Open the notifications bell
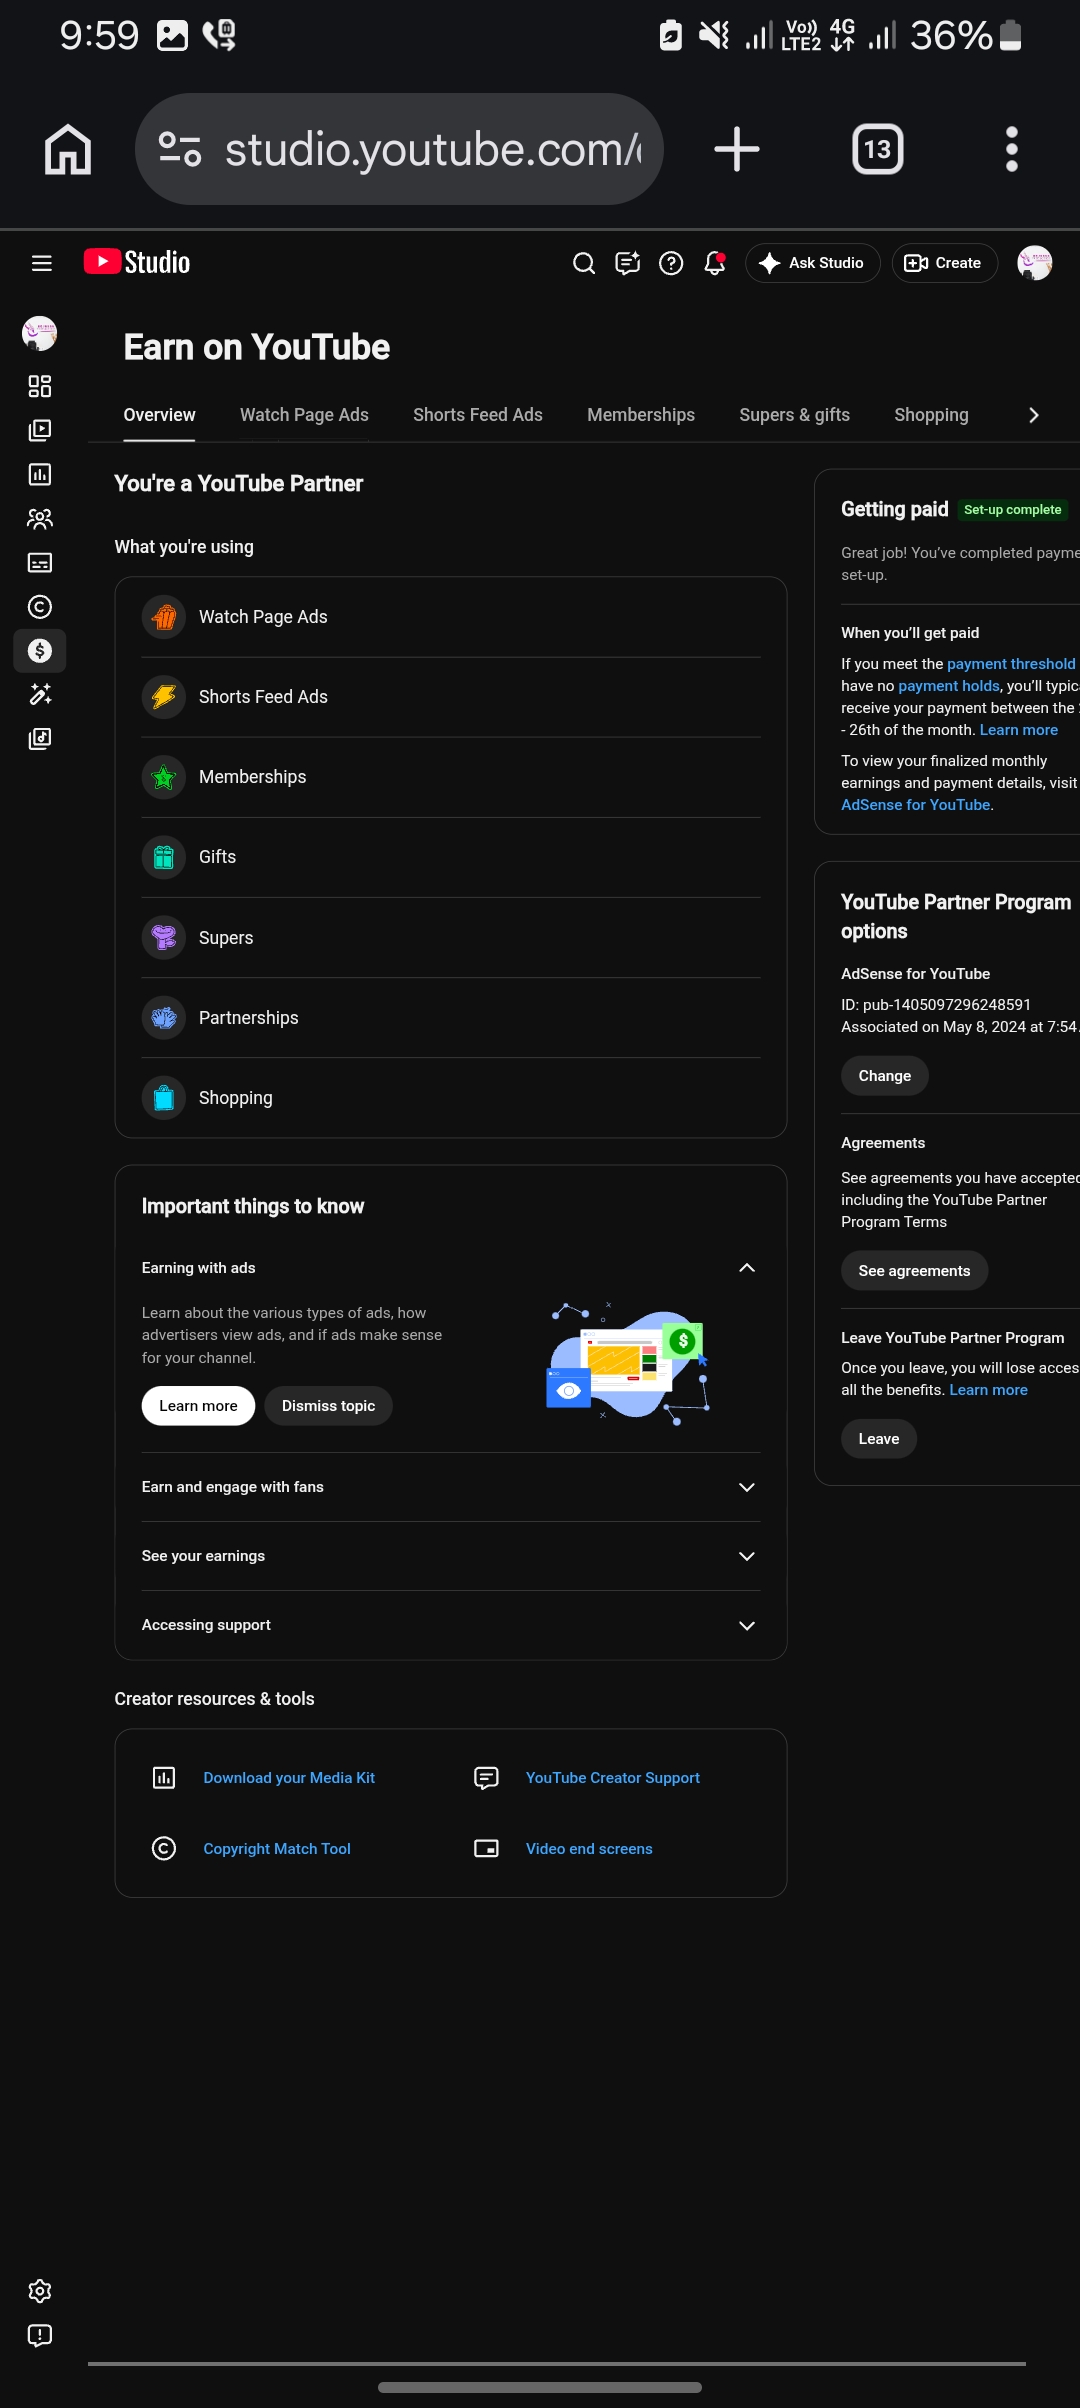The image size is (1080, 2408). [714, 263]
